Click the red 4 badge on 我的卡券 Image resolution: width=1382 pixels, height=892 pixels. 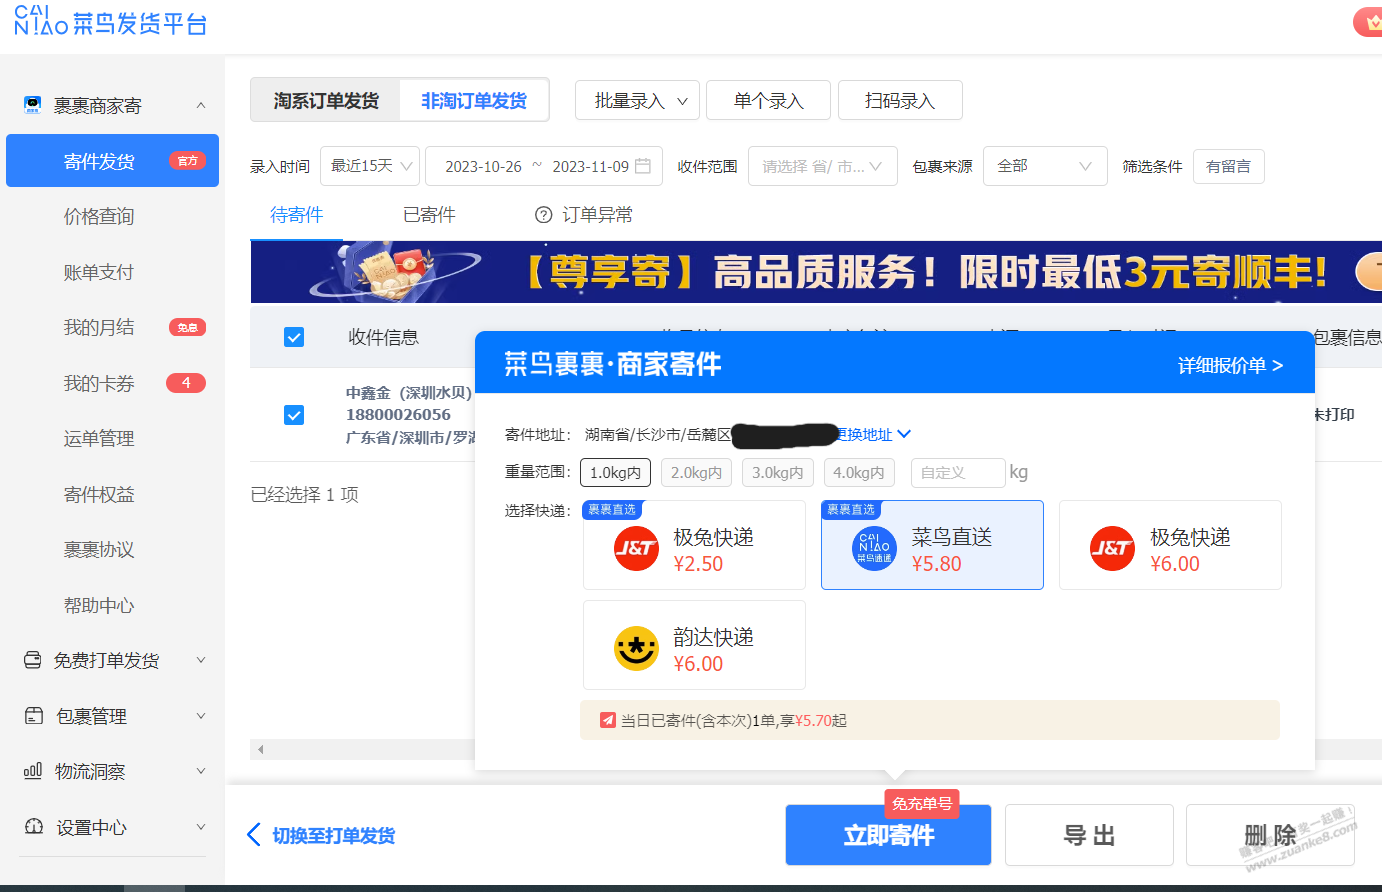[x=186, y=383]
